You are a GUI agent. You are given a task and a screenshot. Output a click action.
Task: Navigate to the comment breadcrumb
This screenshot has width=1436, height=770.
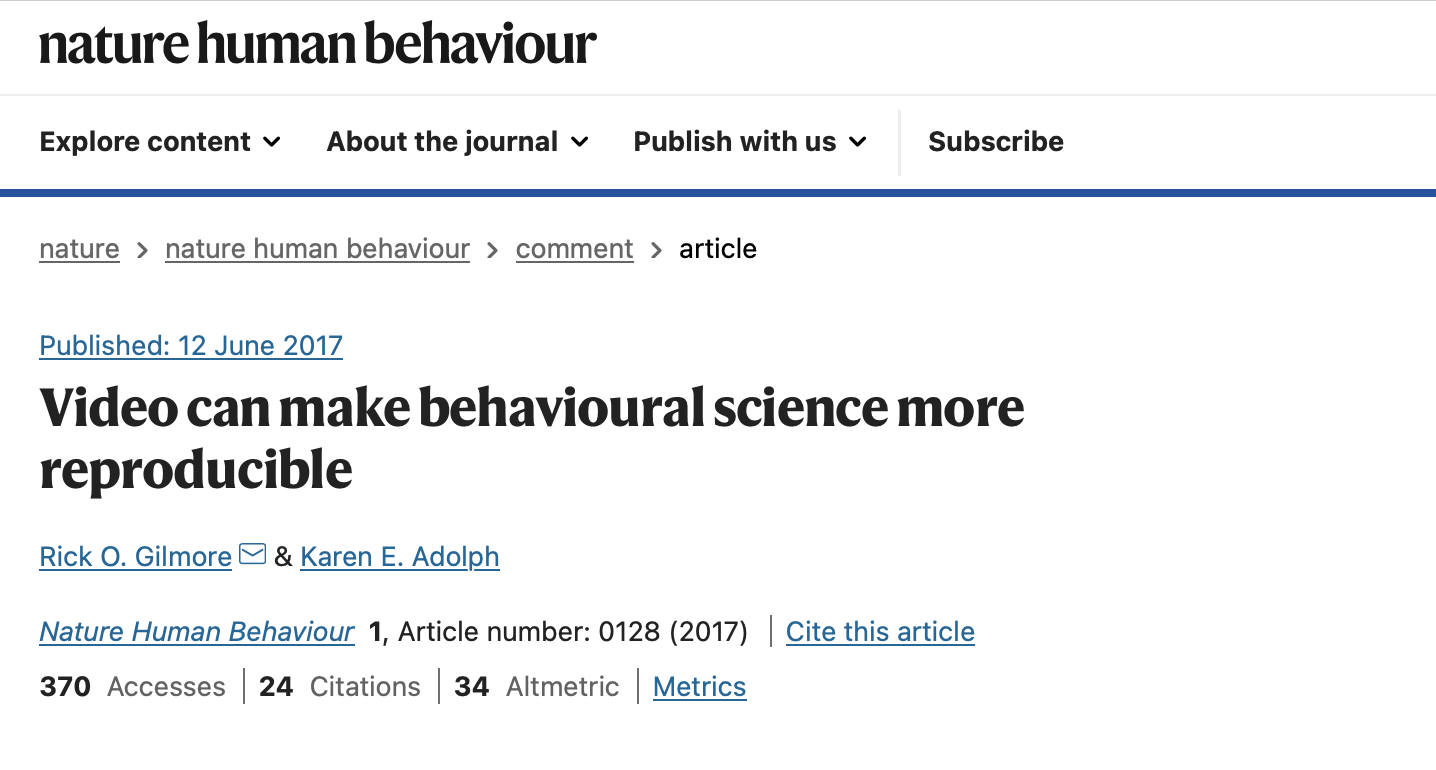tap(574, 249)
